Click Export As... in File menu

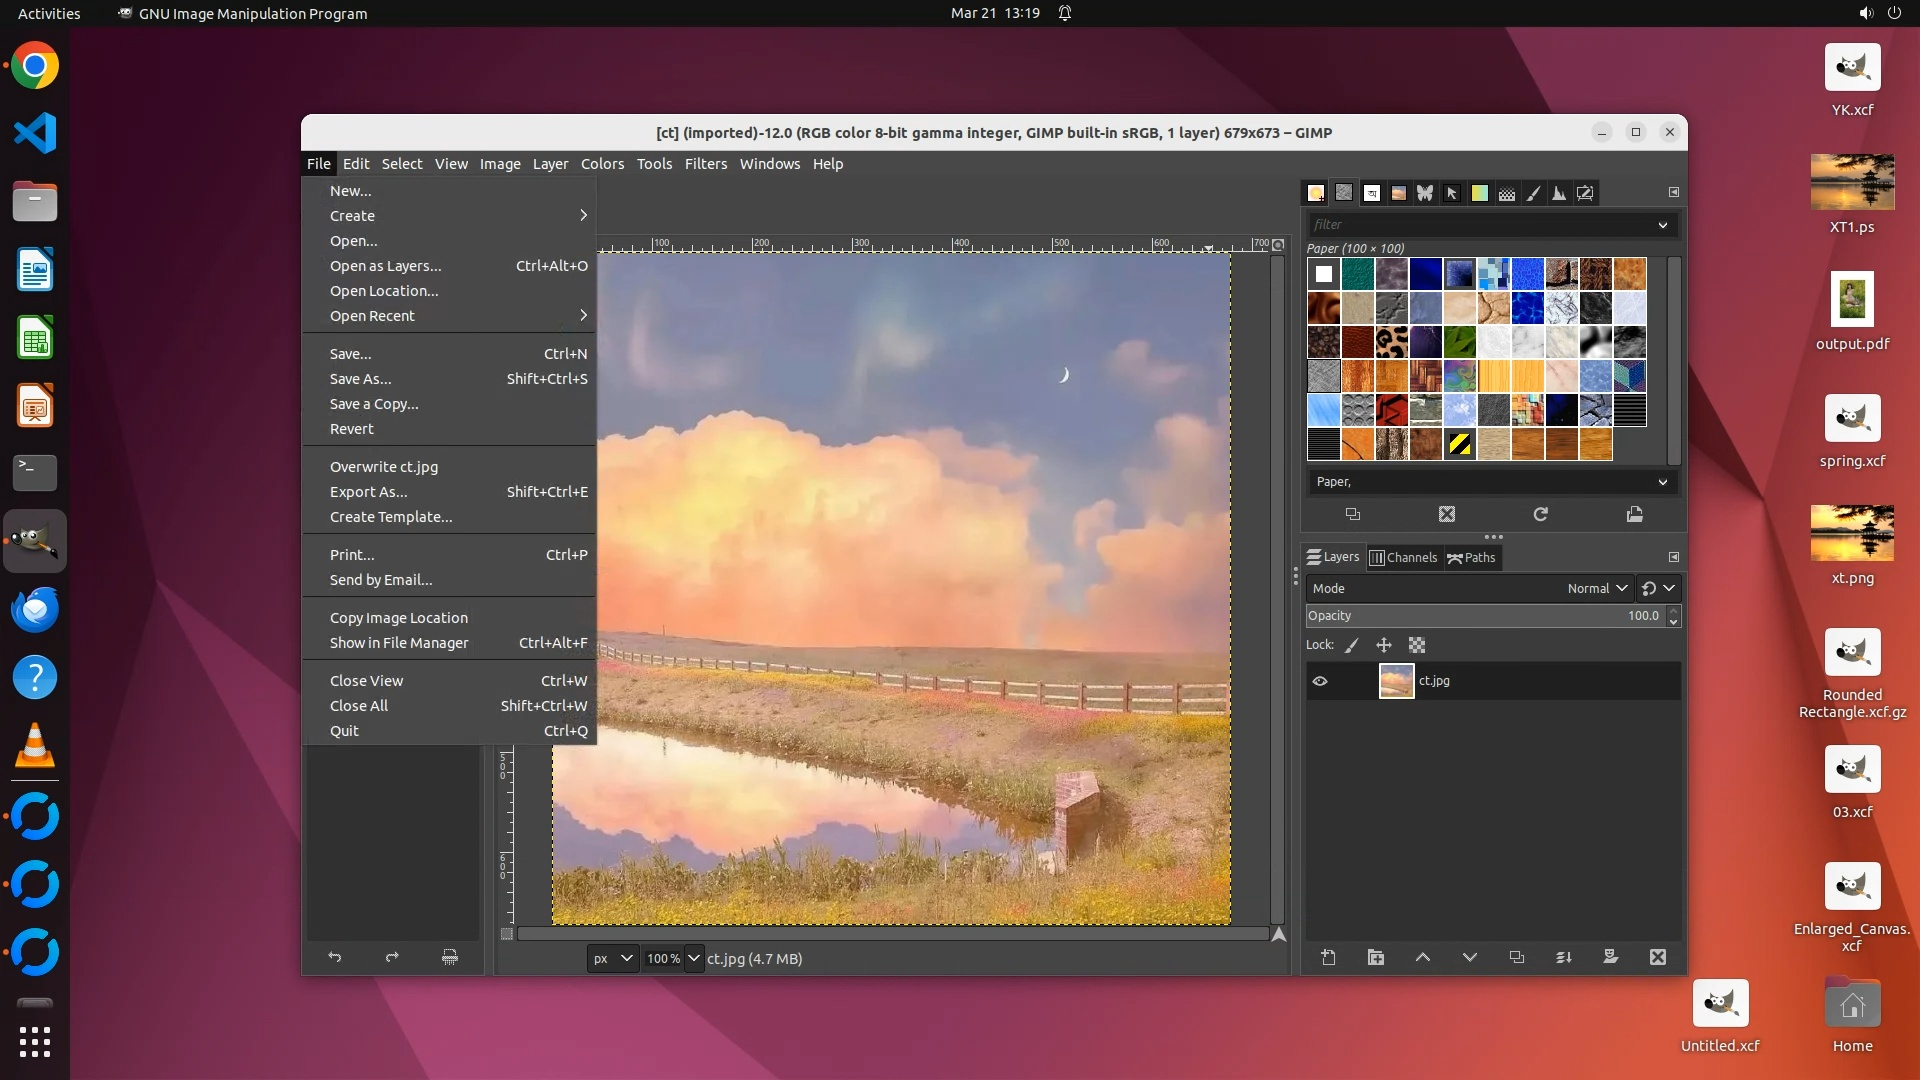(x=369, y=492)
